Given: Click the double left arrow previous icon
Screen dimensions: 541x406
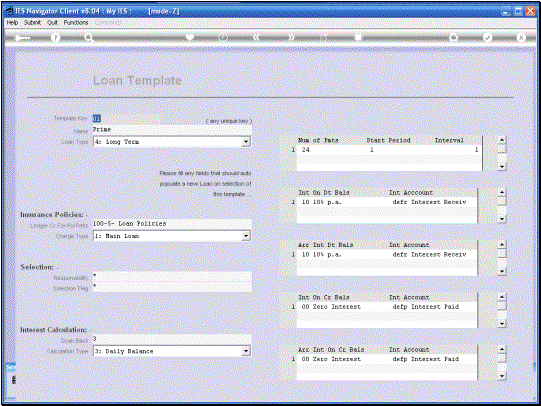Looking at the screenshot, I should (x=256, y=37).
